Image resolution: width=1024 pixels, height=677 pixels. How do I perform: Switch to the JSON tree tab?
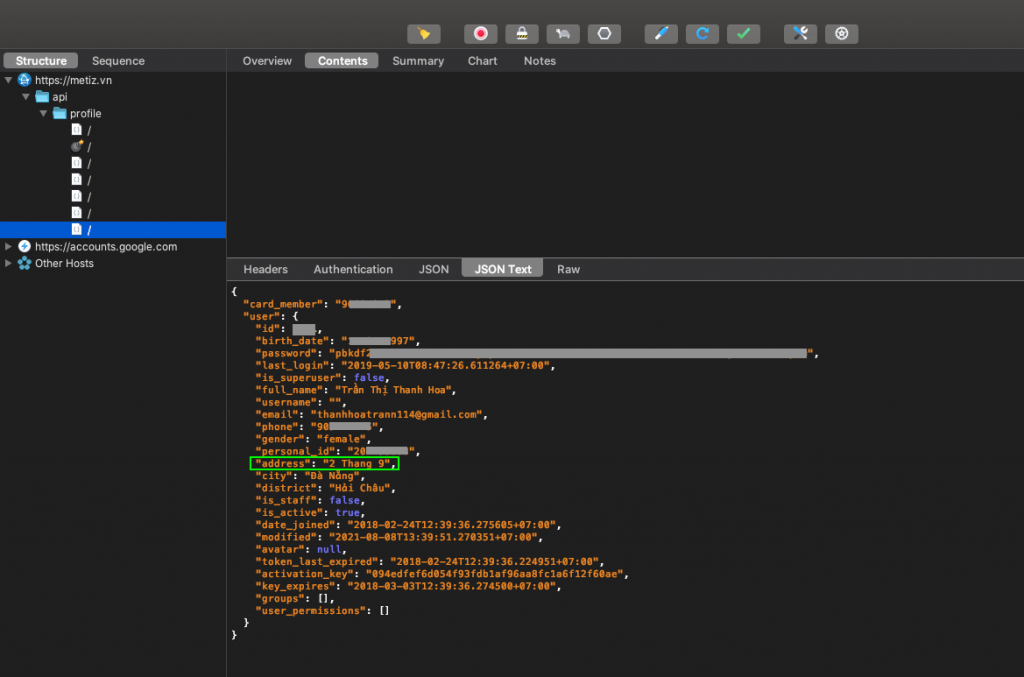click(434, 269)
